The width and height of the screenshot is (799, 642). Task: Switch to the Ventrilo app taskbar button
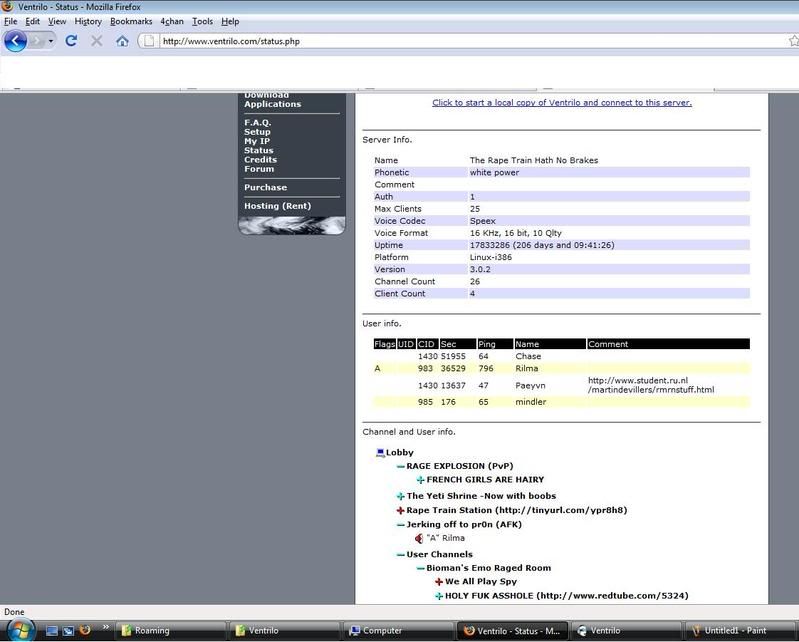[x=625, y=631]
